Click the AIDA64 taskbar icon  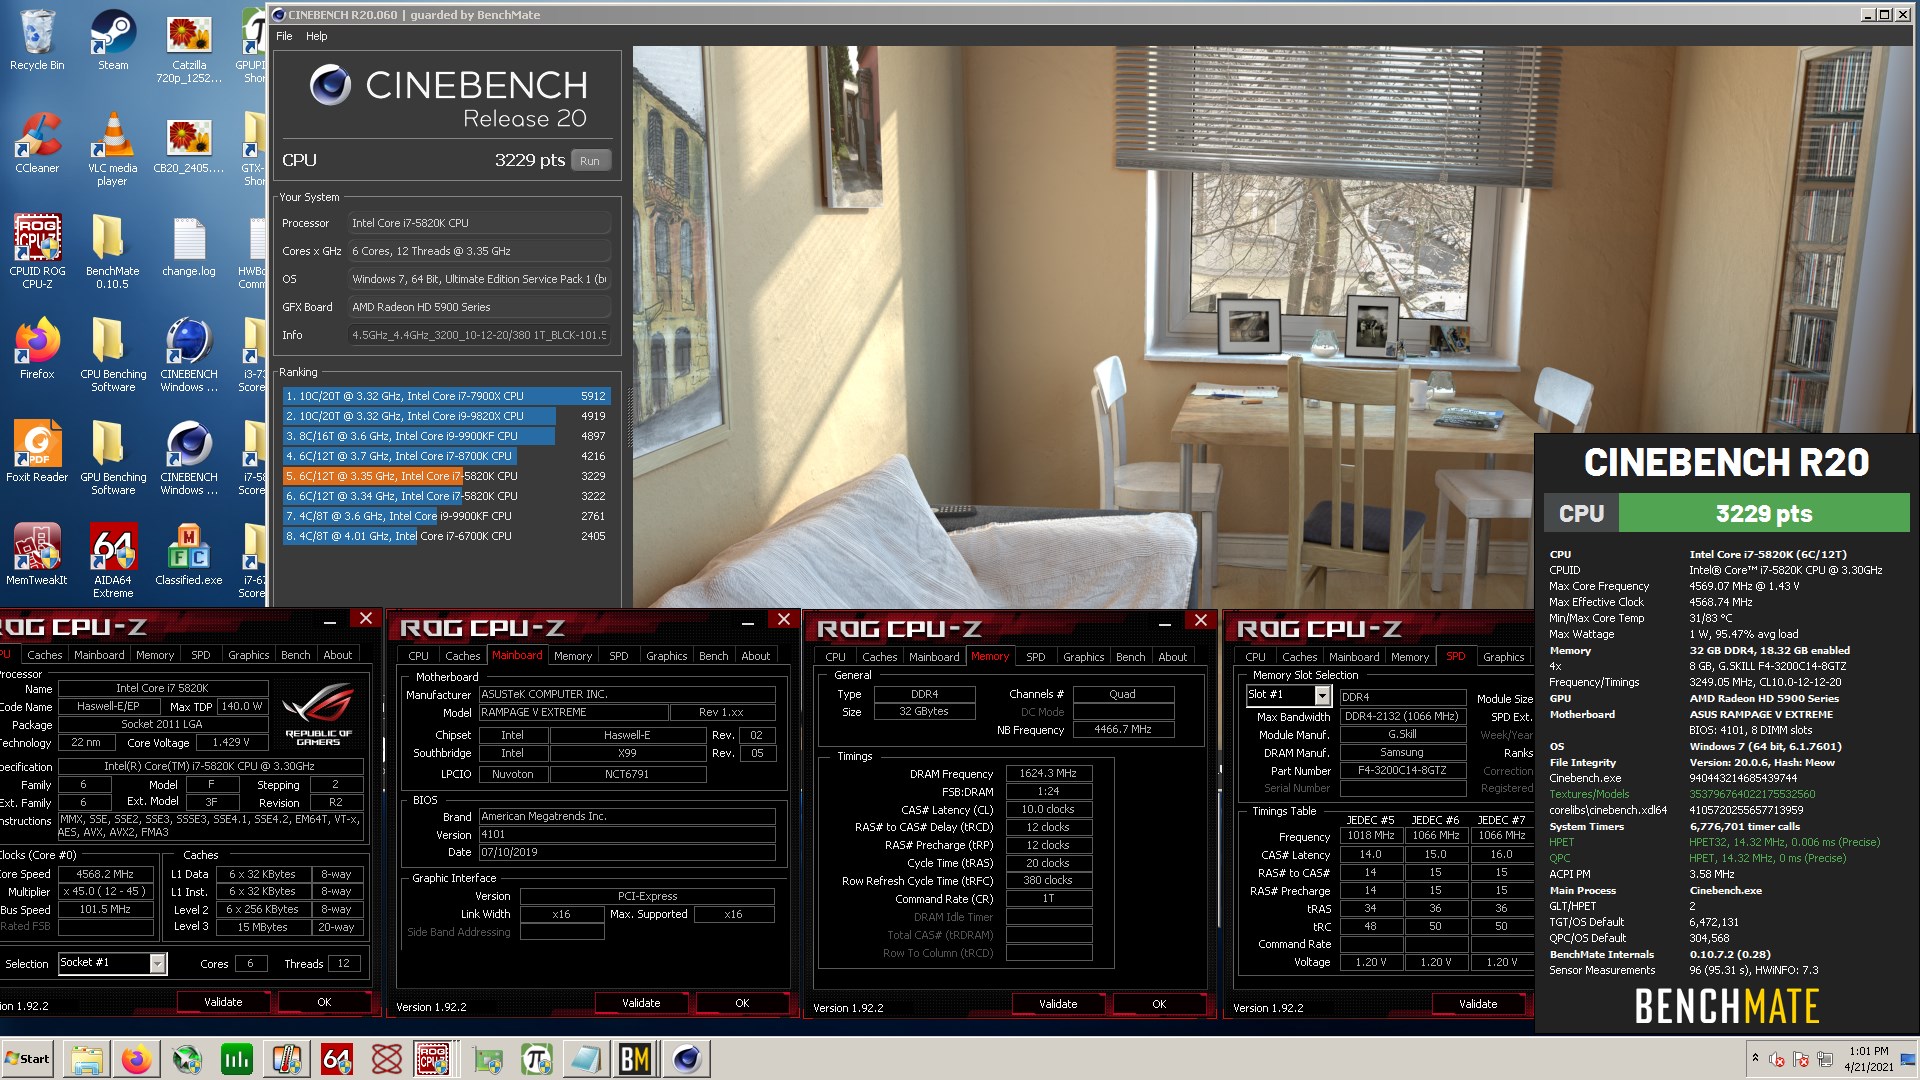point(337,1059)
